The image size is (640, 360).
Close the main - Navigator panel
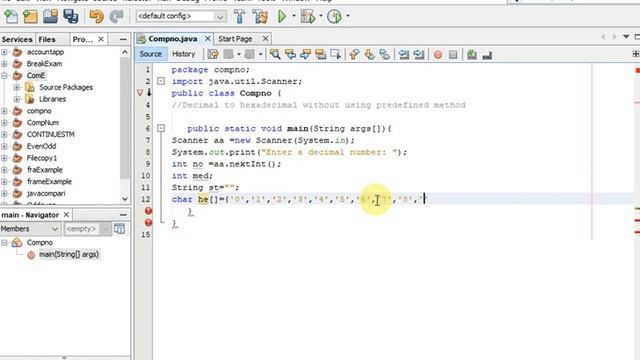[x=66, y=215]
